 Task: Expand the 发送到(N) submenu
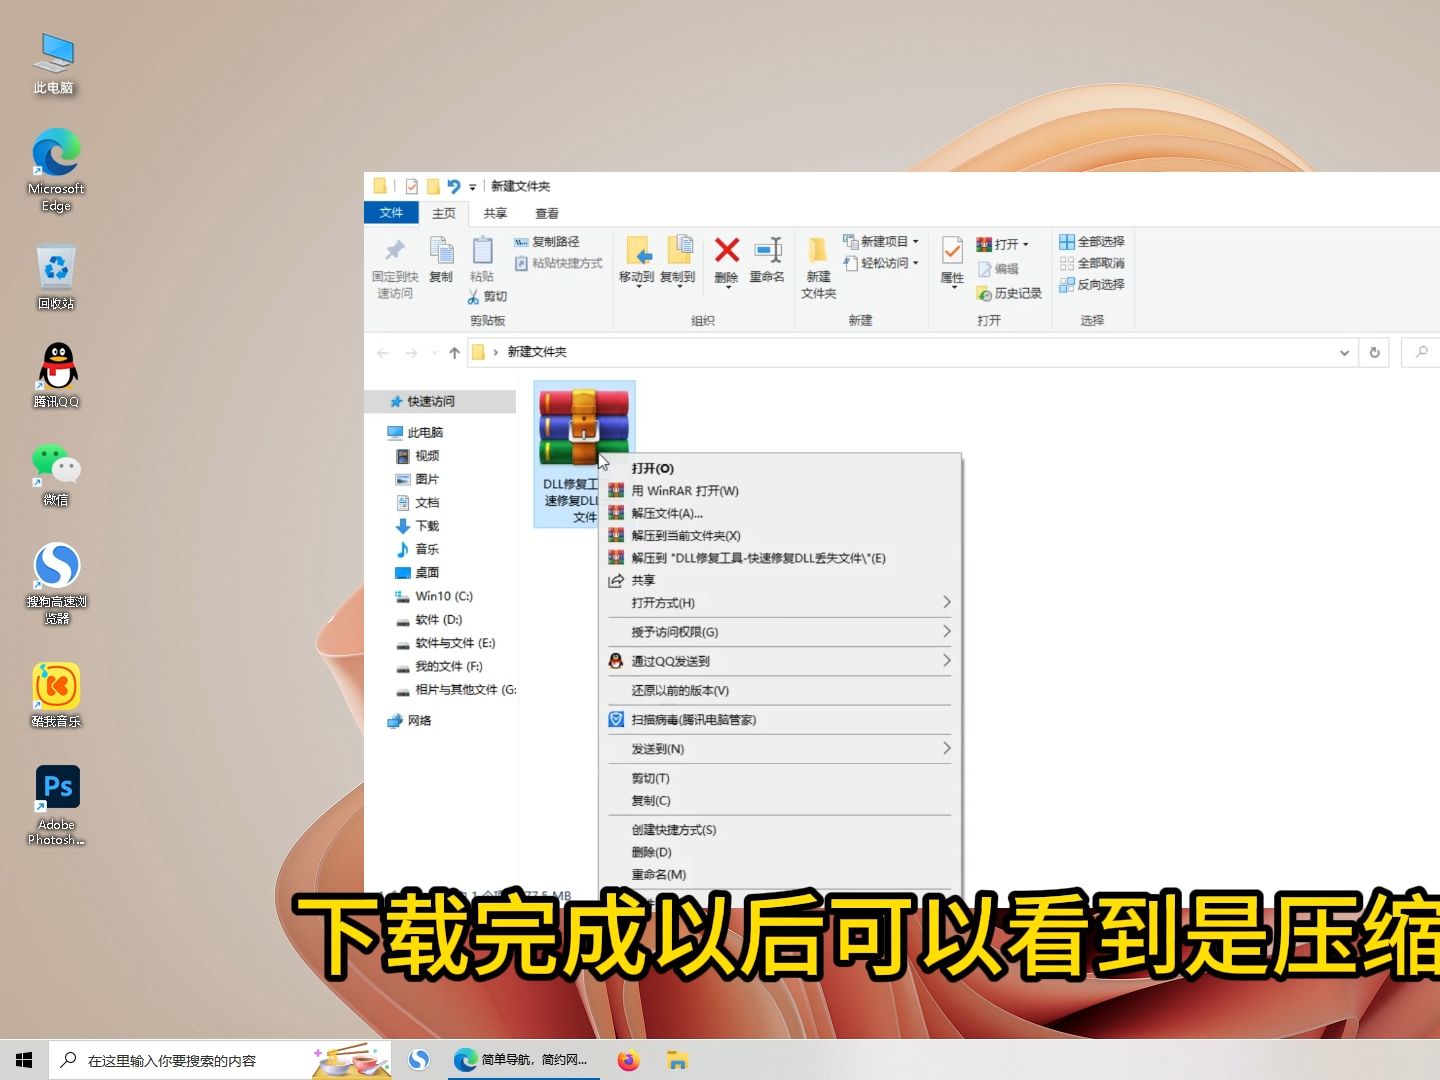point(780,749)
